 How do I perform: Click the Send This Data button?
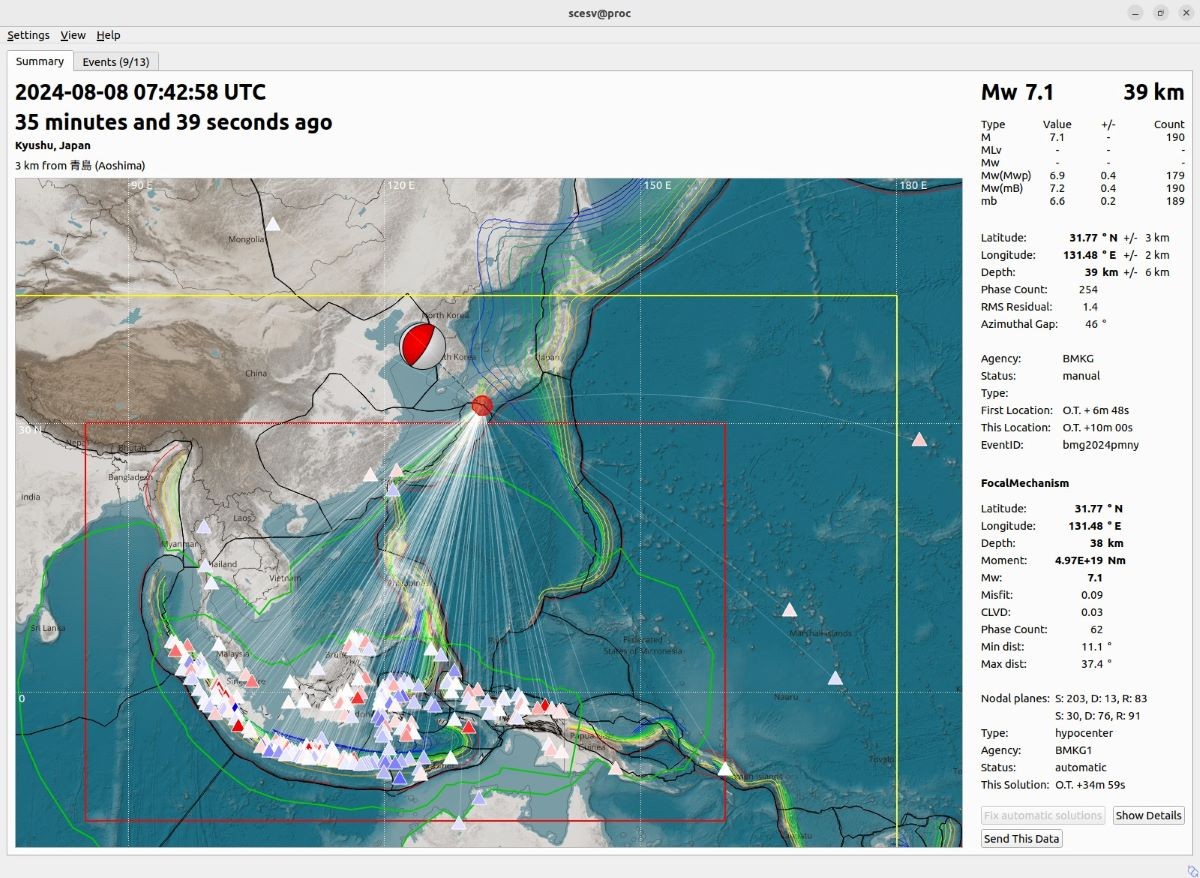pyautogui.click(x=1021, y=839)
